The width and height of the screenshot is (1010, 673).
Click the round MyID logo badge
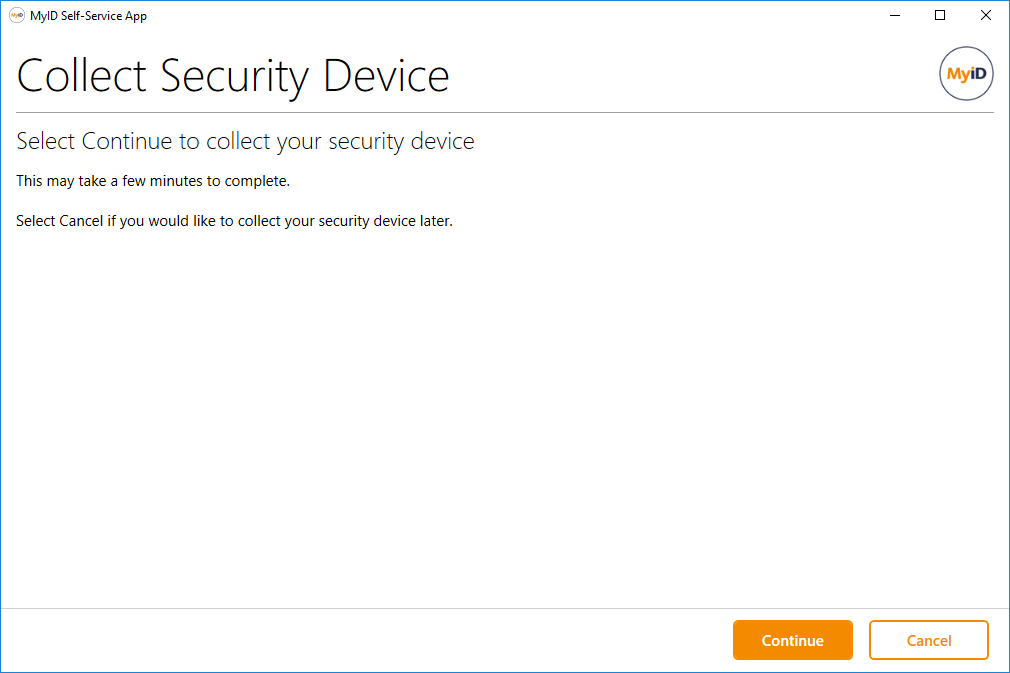tap(966, 74)
